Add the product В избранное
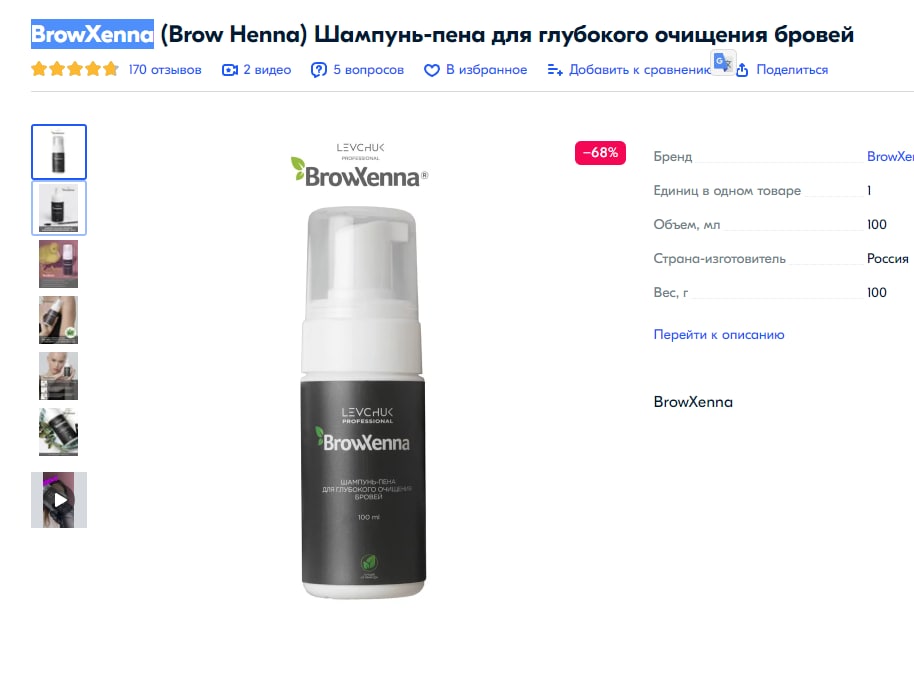 [486, 69]
